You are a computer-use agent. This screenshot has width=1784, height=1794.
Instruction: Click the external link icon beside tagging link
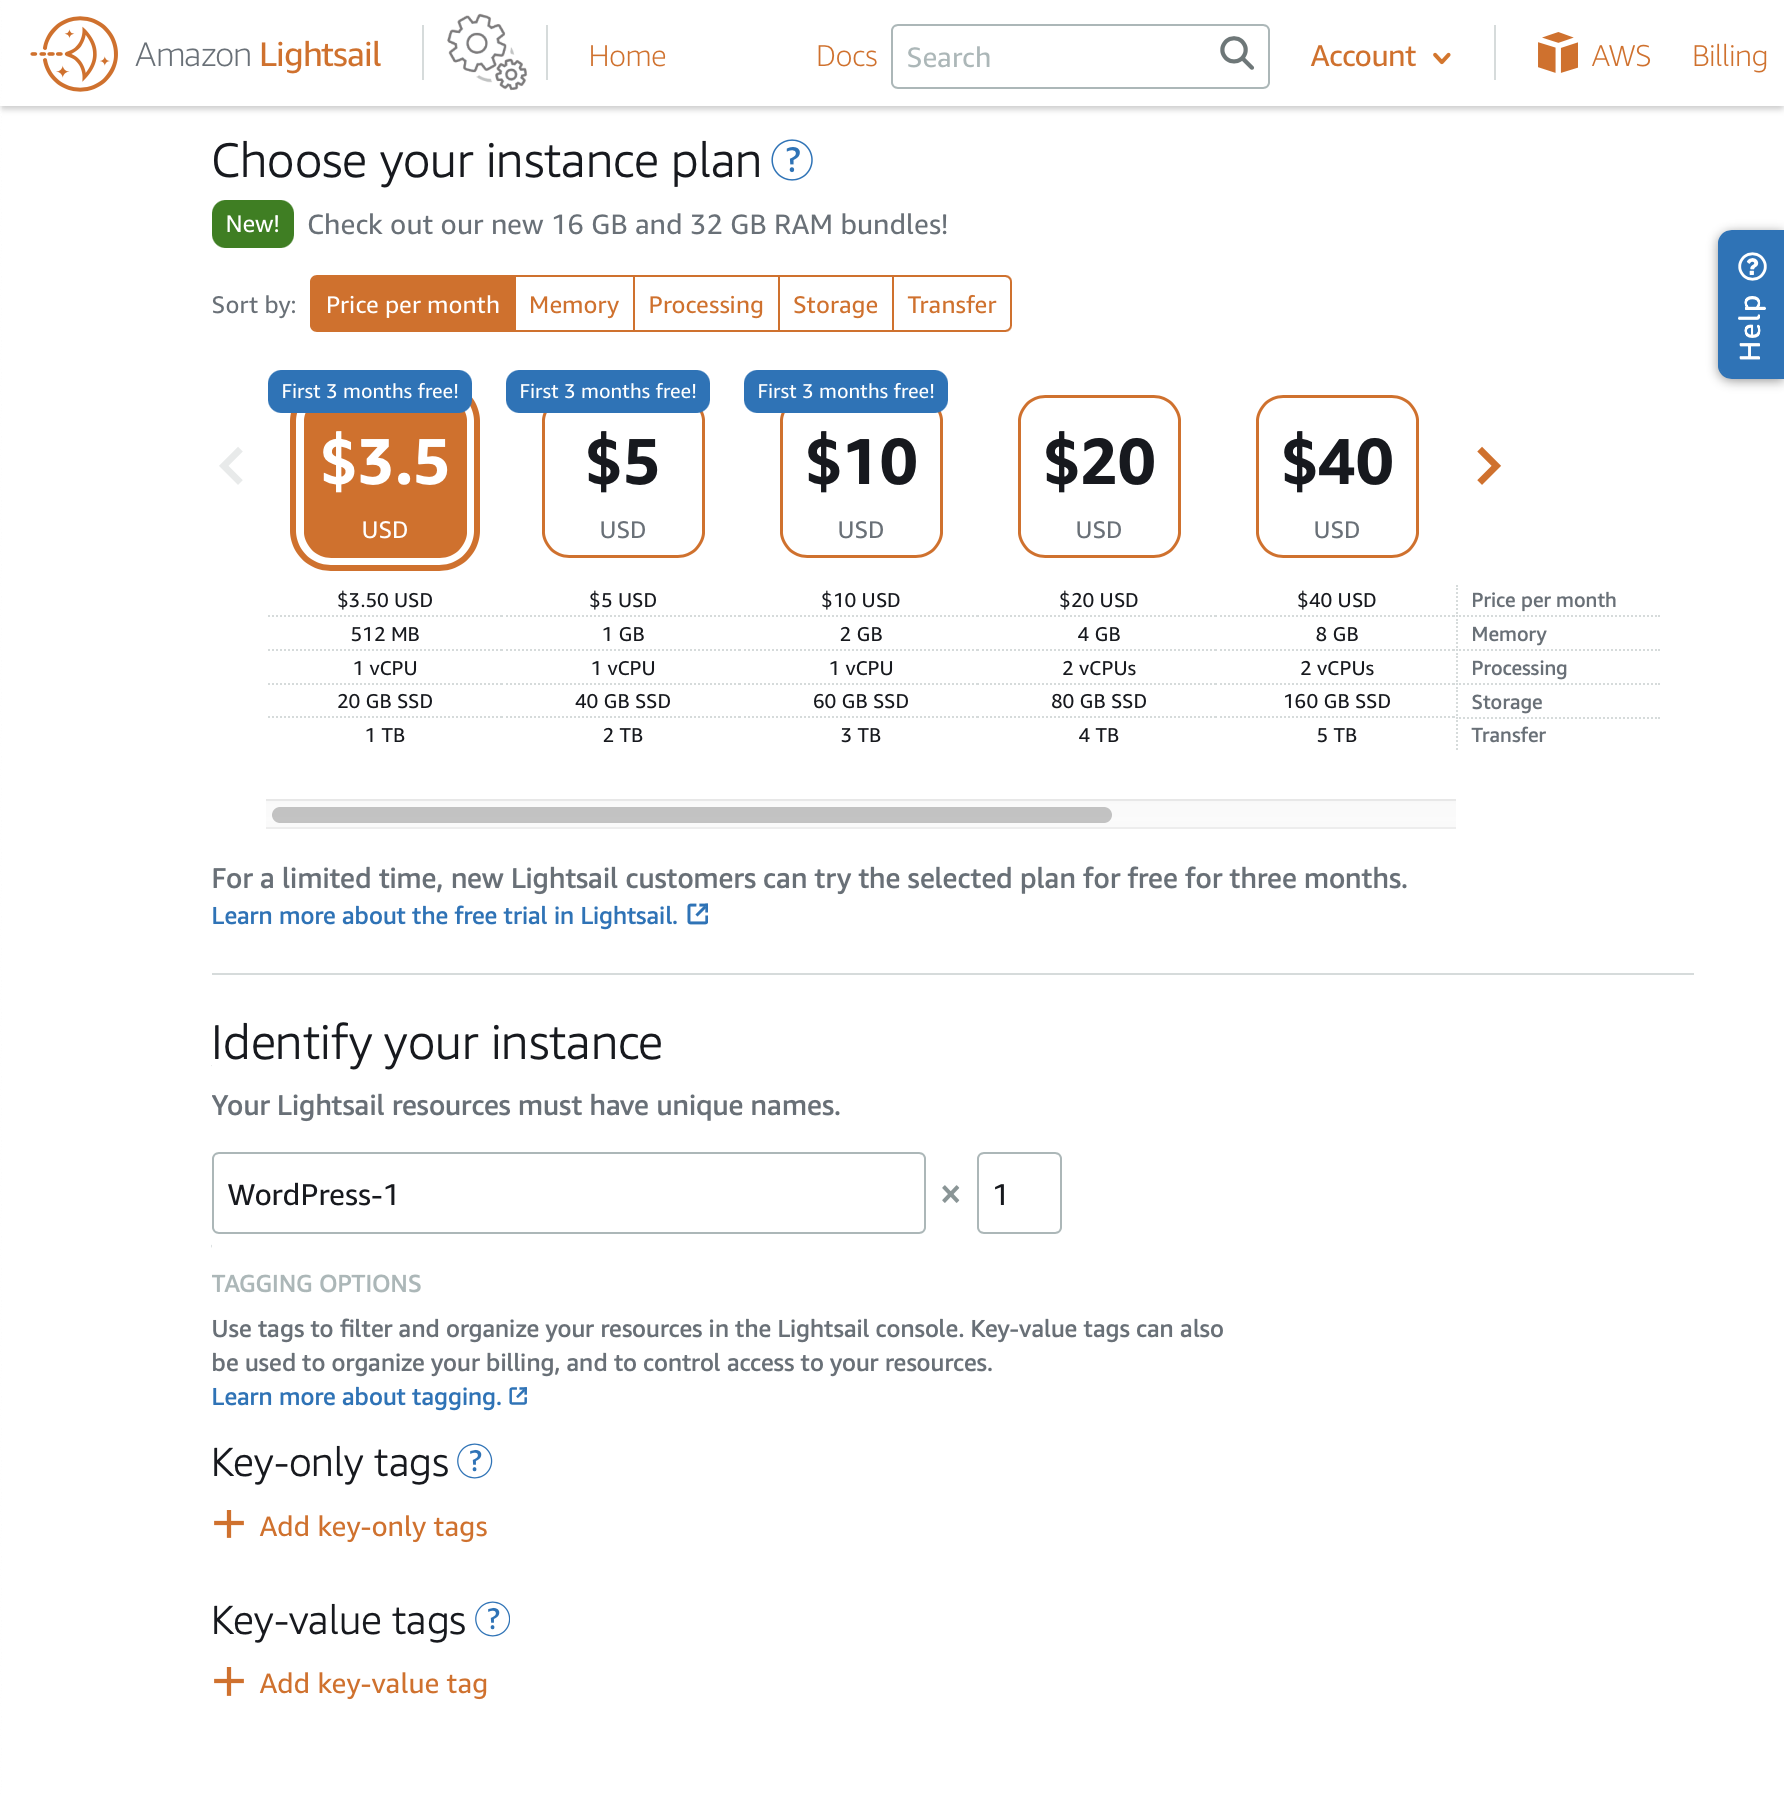517,1396
